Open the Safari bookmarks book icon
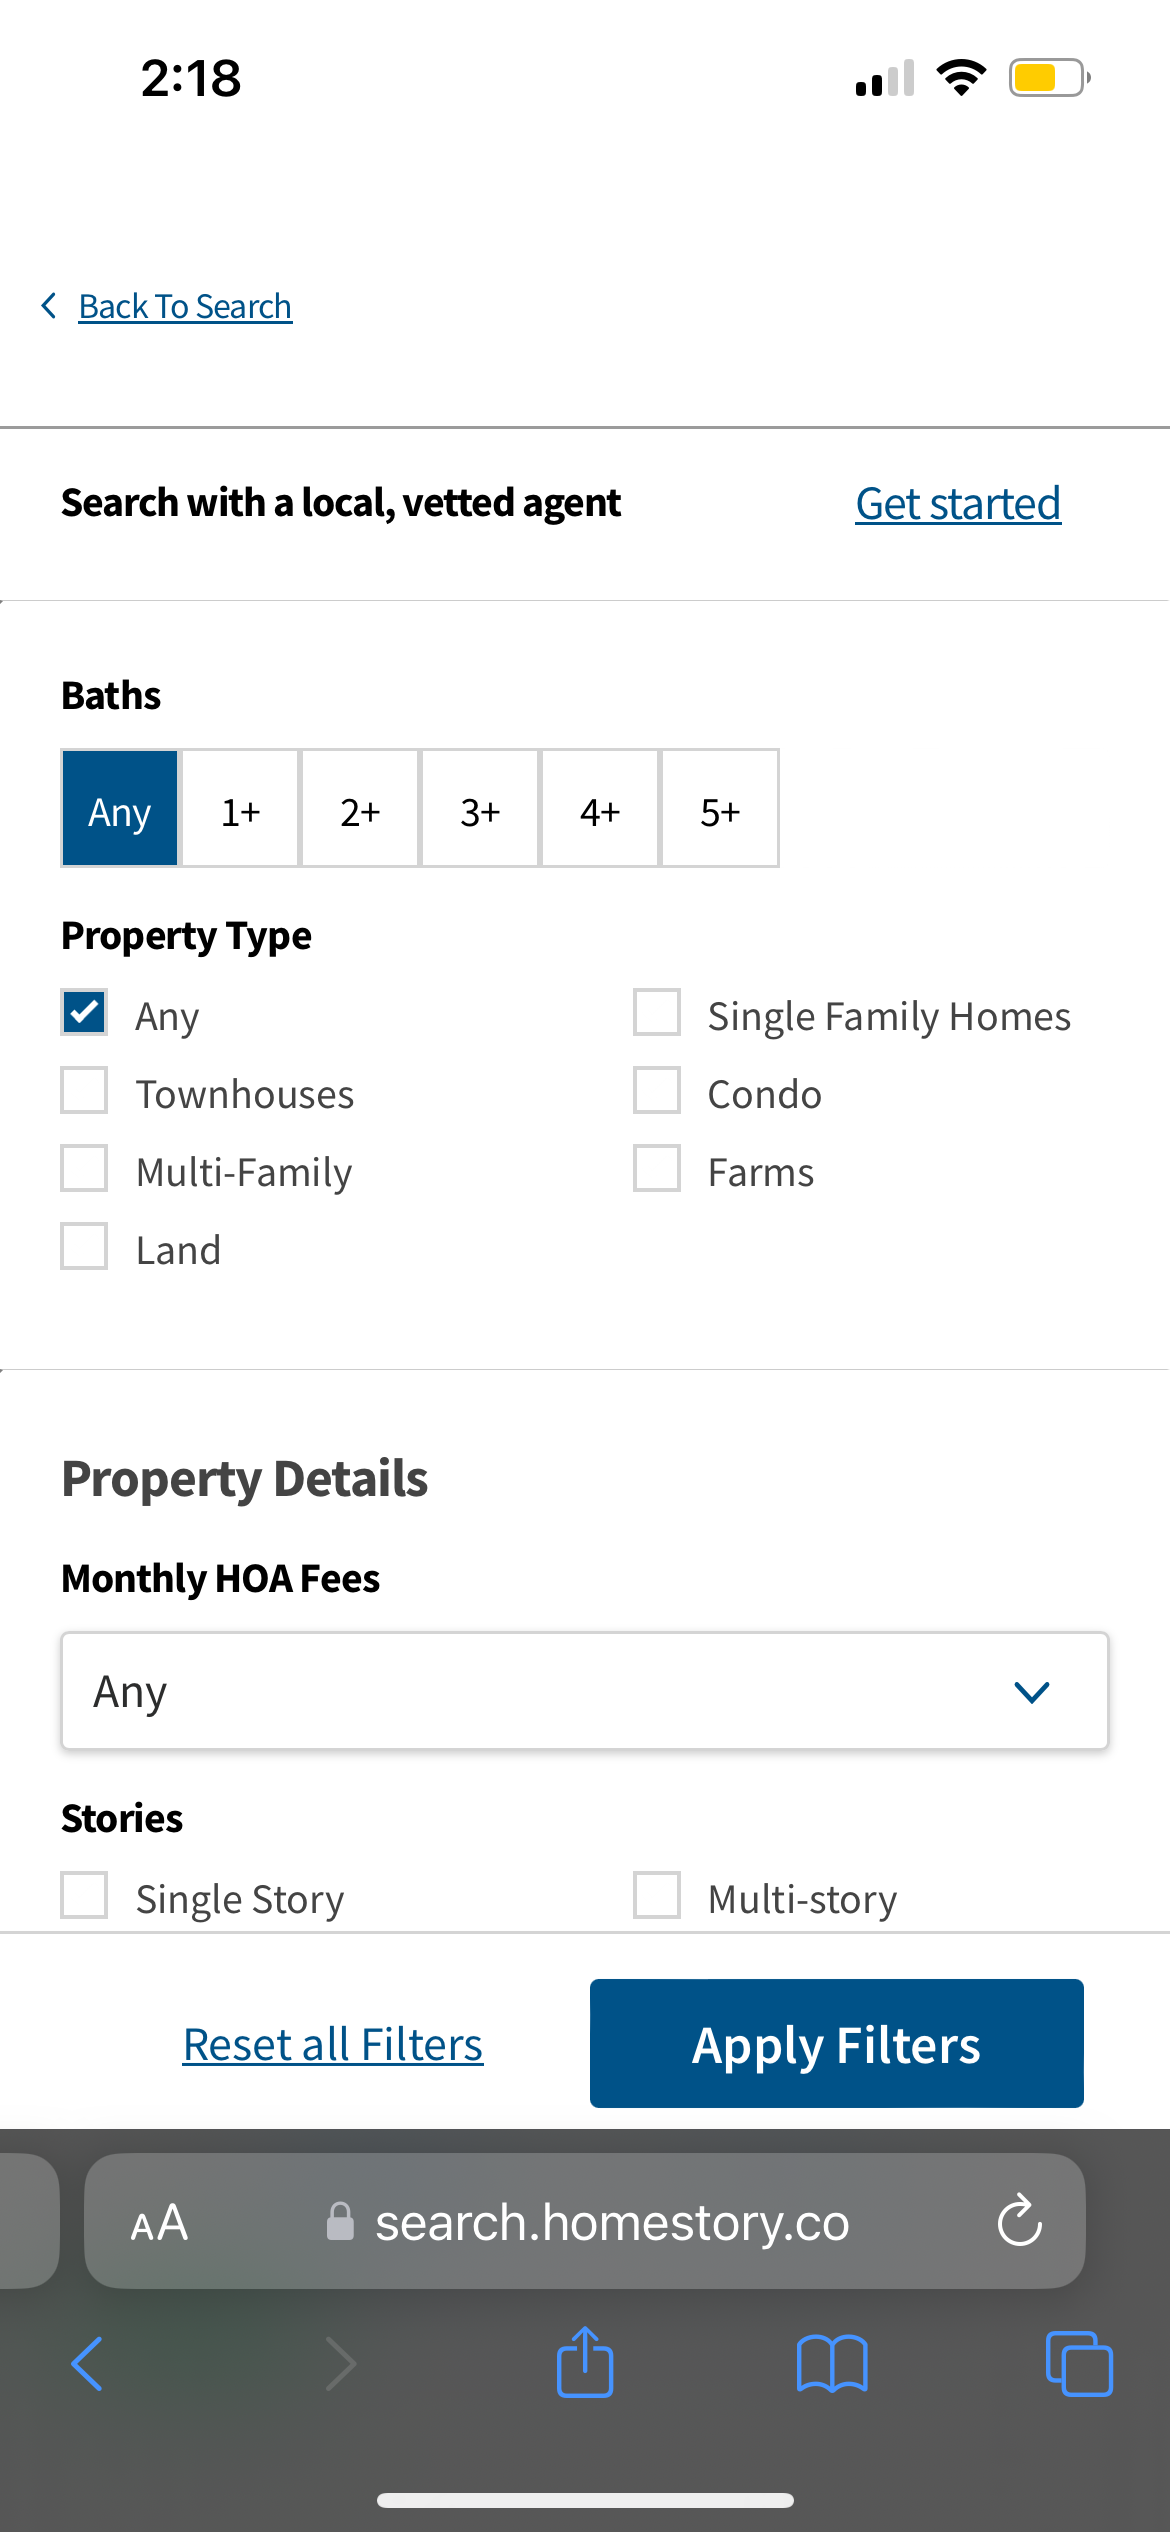Image resolution: width=1170 pixels, height=2532 pixels. pyautogui.click(x=832, y=2363)
